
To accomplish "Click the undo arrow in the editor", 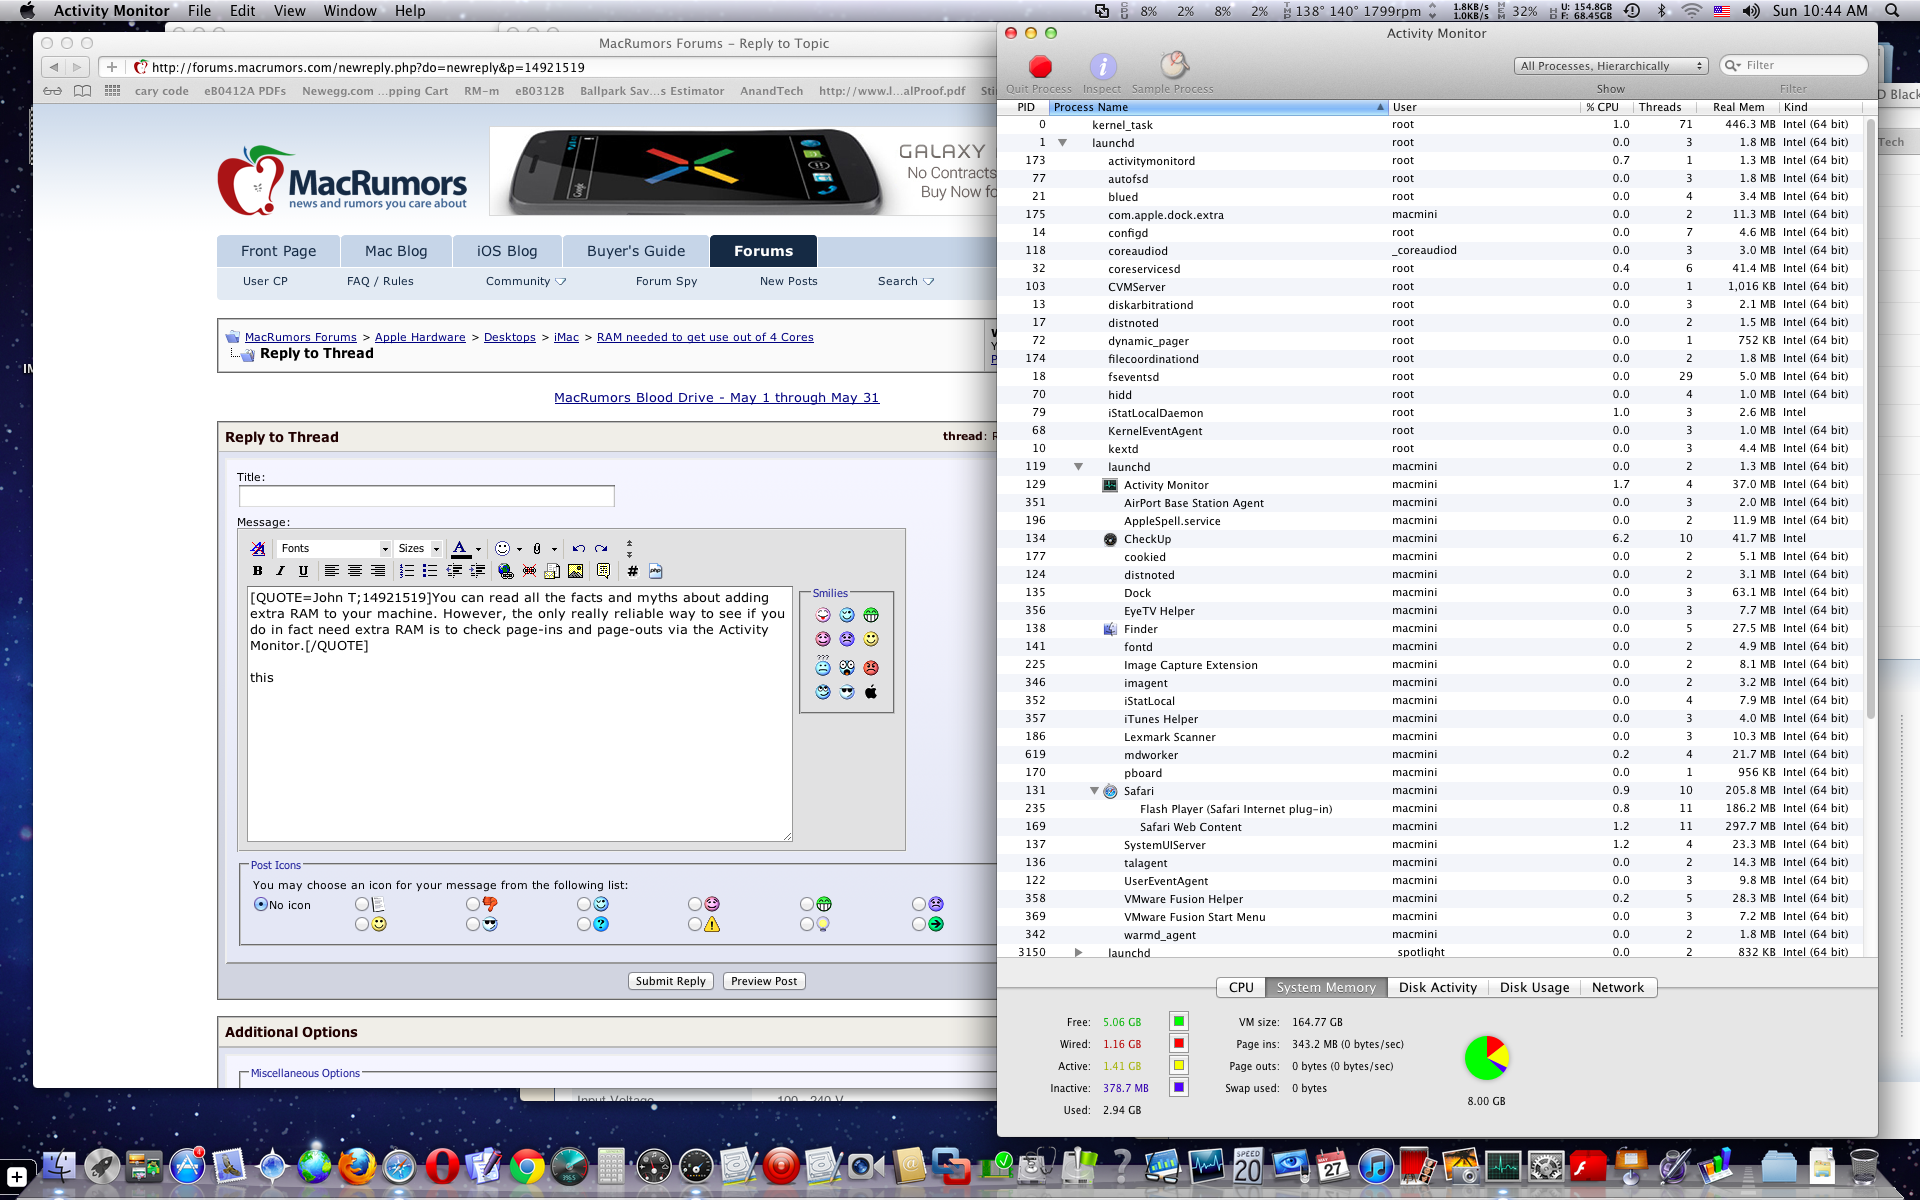I will 578,548.
